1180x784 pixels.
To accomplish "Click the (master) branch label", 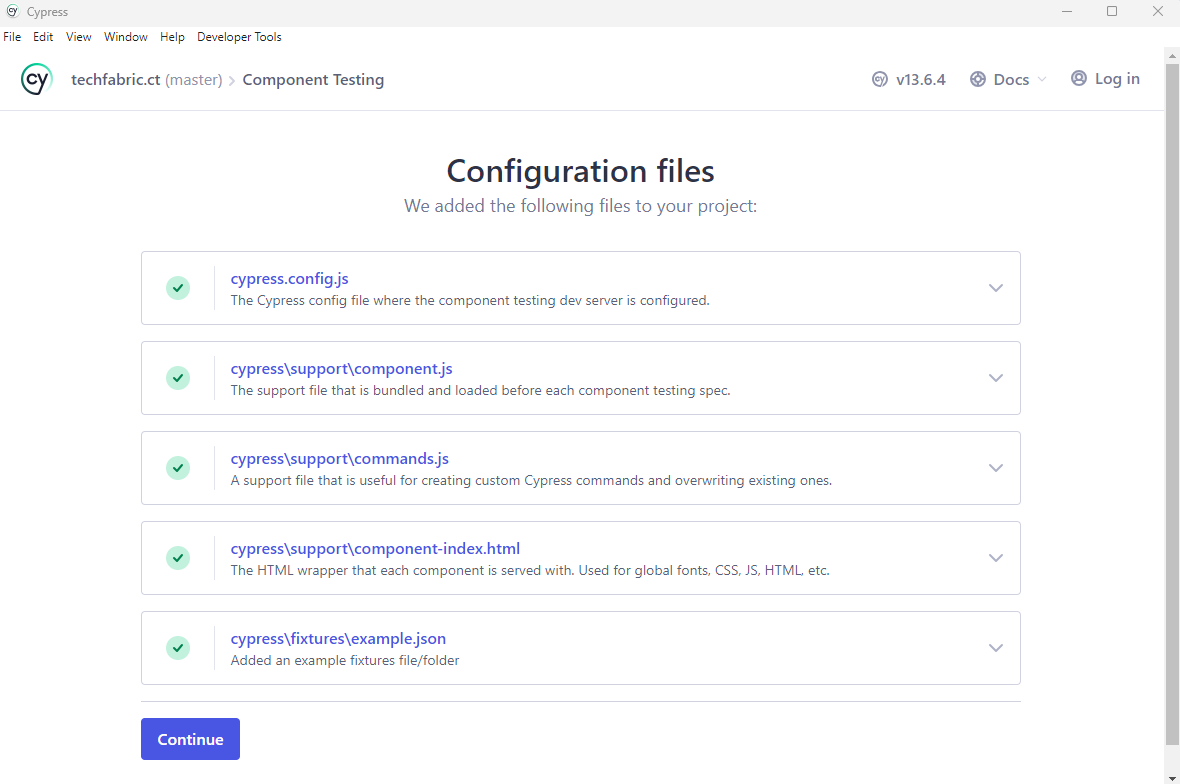I will coord(193,80).
